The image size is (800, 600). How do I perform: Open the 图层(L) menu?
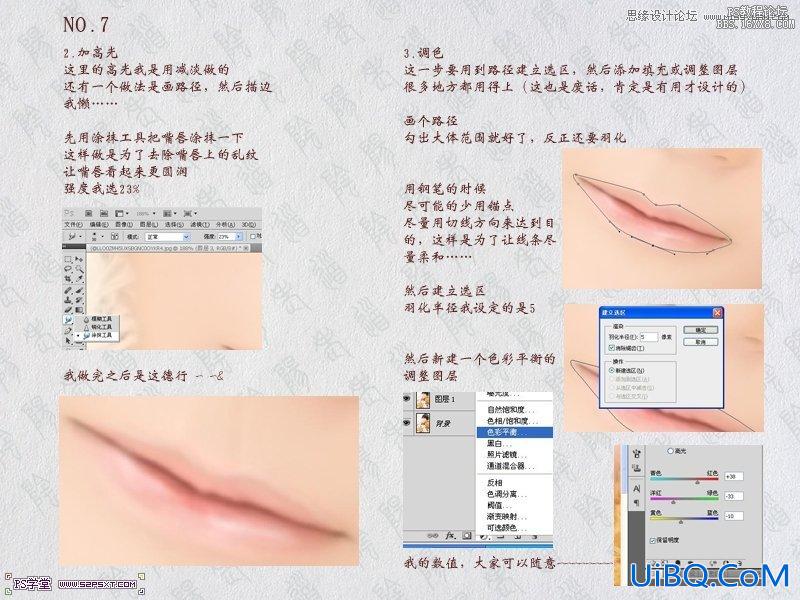click(x=149, y=224)
